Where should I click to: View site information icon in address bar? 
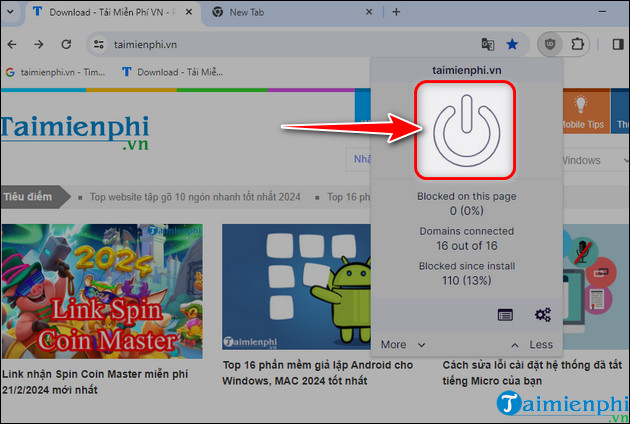pyautogui.click(x=99, y=44)
